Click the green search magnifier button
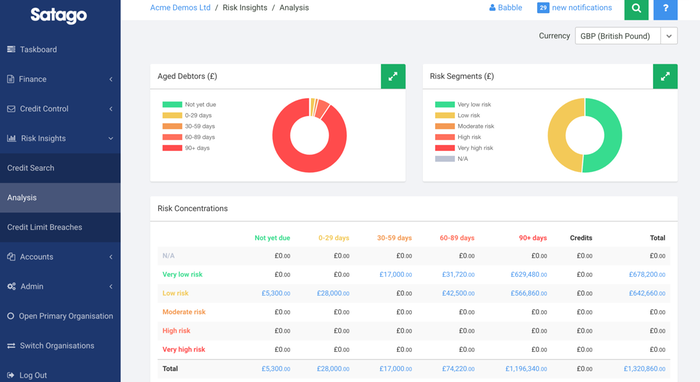 click(636, 9)
